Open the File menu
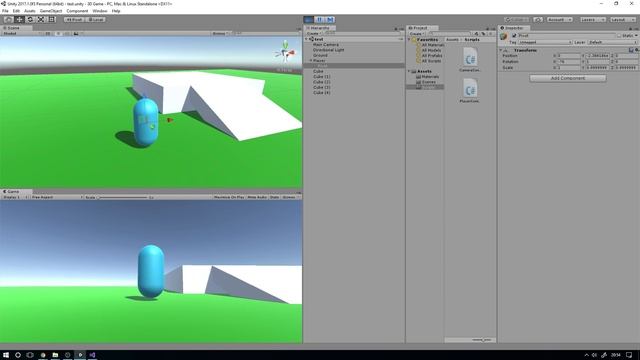The height and width of the screenshot is (360, 640). (x=5, y=11)
